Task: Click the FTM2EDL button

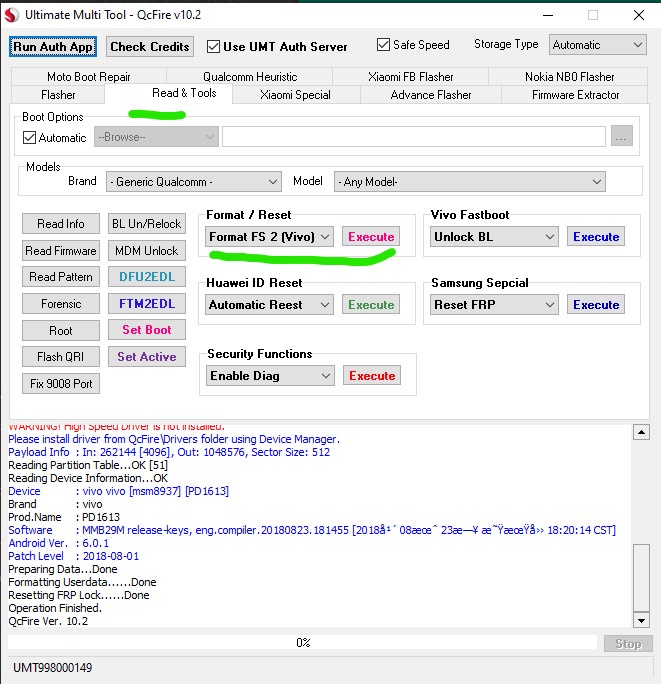Action: point(147,304)
